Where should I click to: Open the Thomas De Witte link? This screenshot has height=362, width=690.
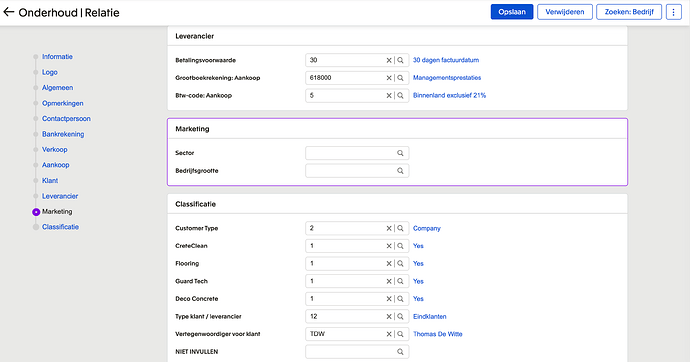(437, 334)
